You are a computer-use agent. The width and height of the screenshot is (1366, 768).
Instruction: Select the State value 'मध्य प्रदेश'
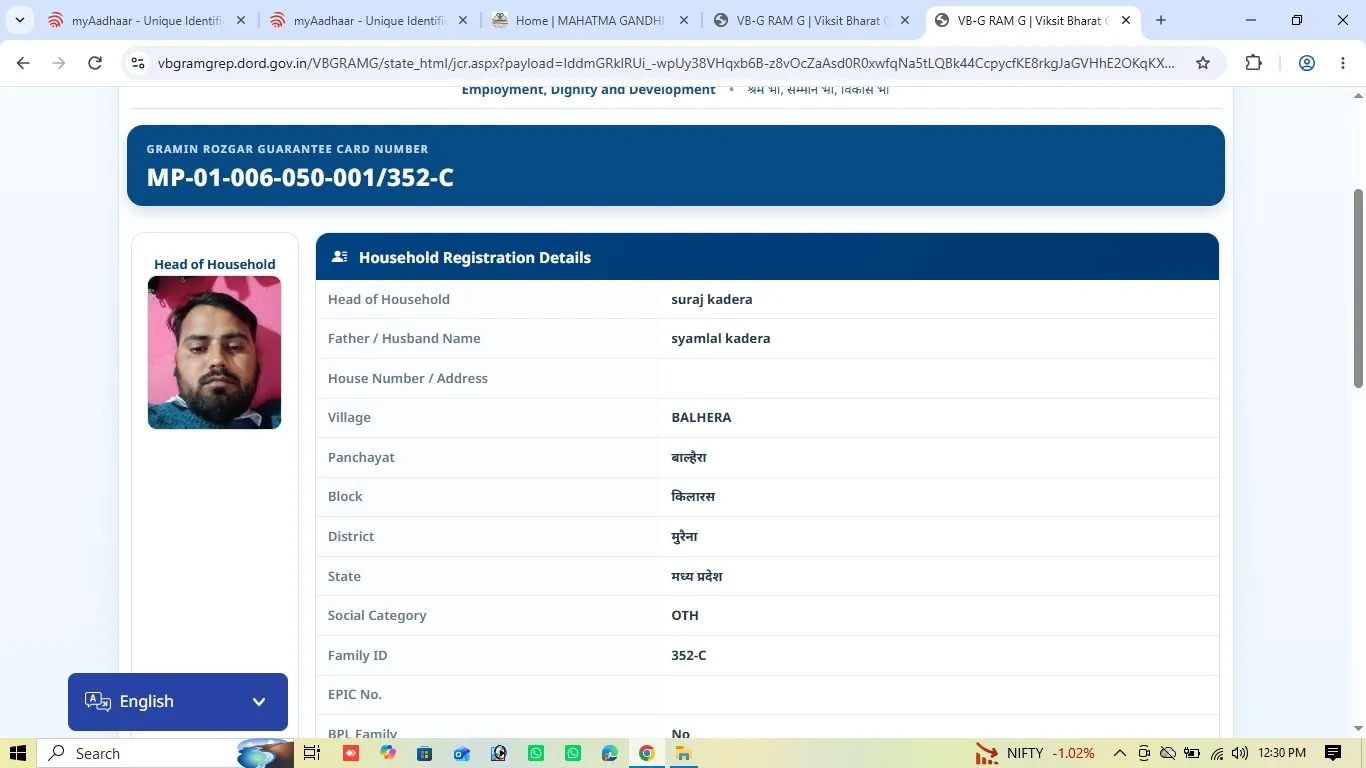697,576
